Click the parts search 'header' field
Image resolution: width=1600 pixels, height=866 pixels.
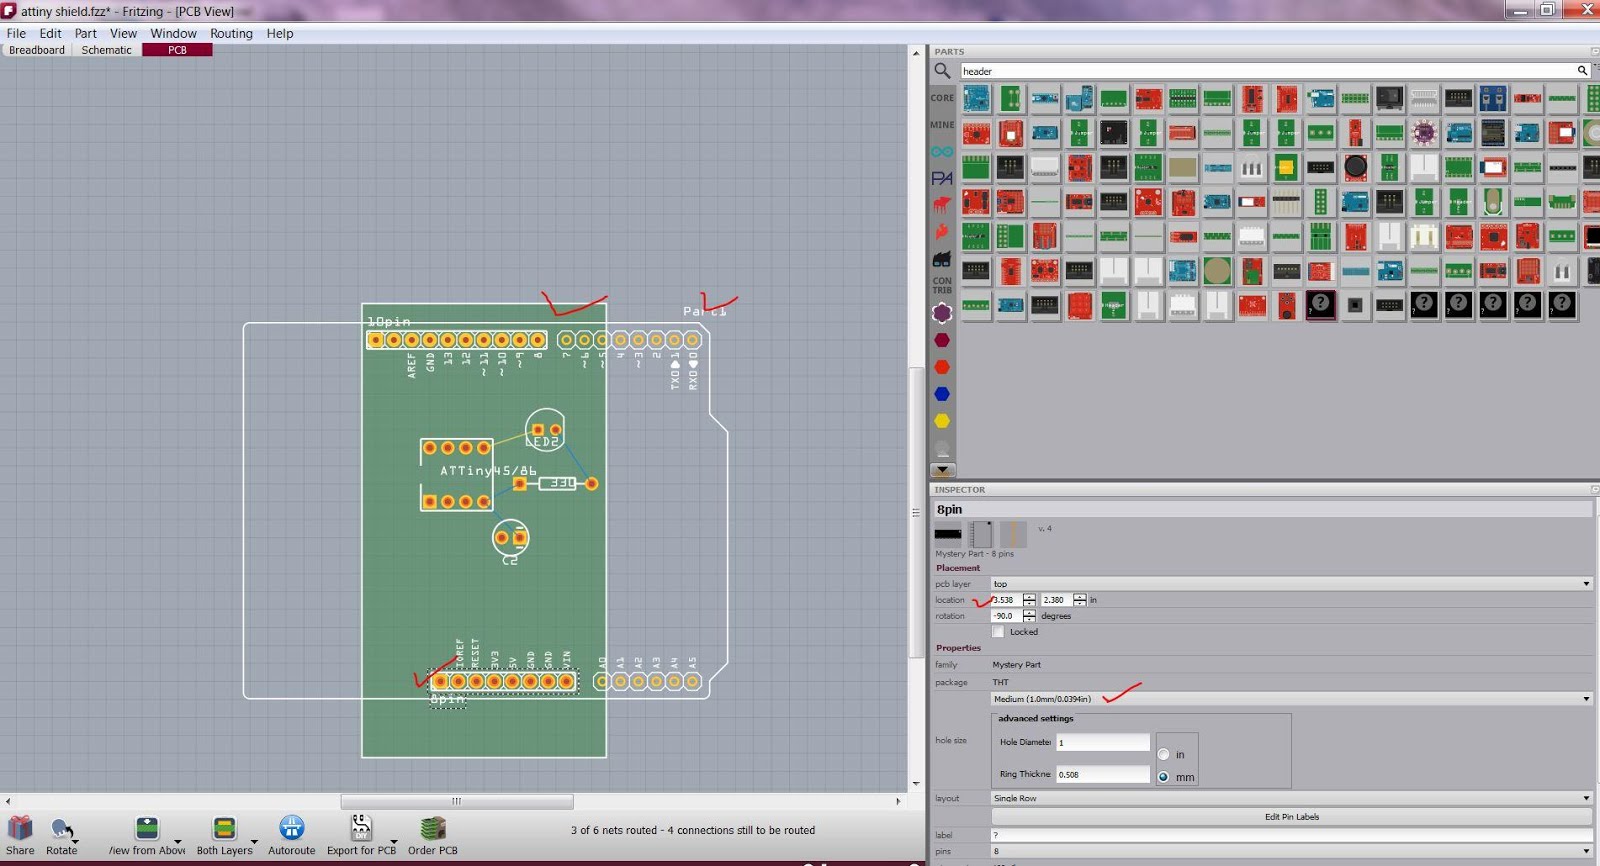point(1267,71)
